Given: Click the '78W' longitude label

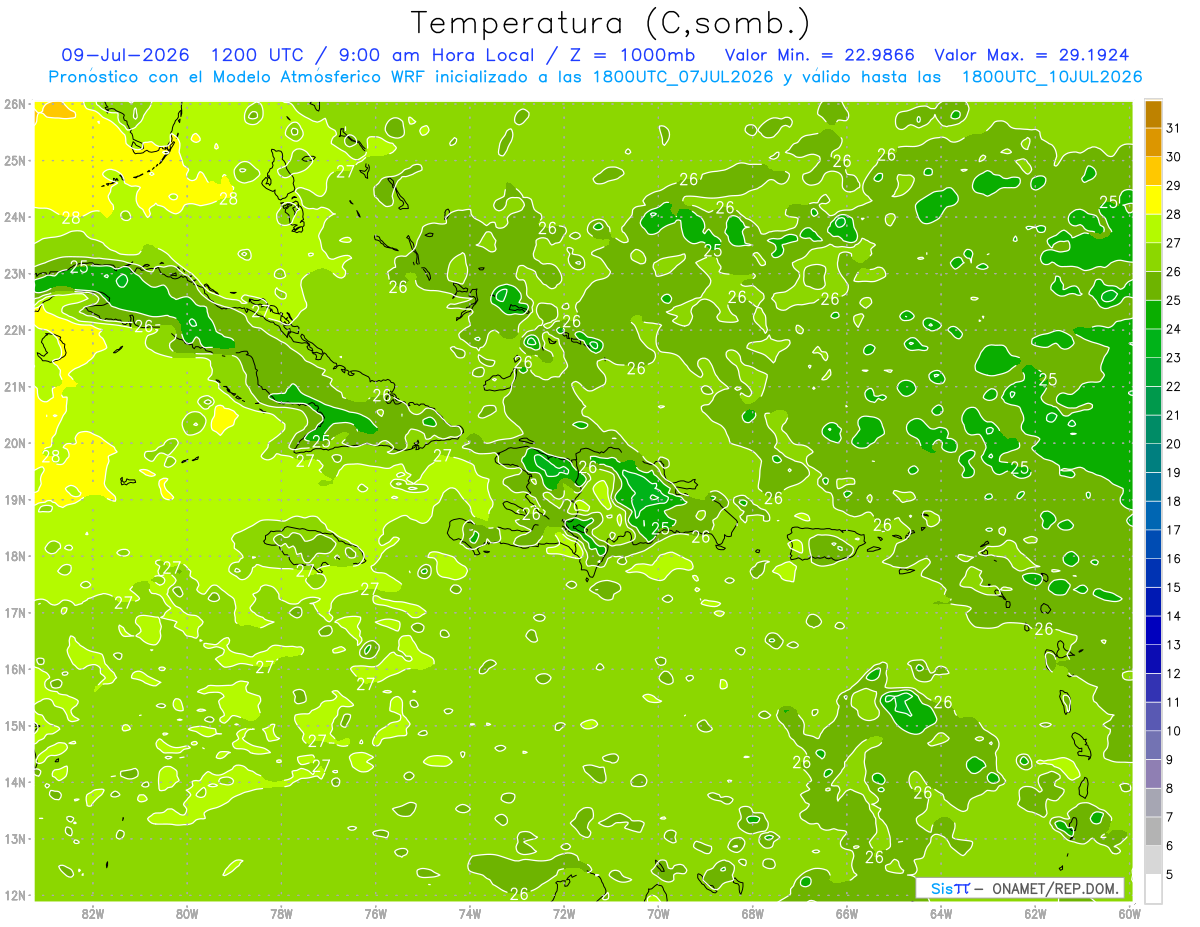Looking at the screenshot, I should tap(281, 912).
